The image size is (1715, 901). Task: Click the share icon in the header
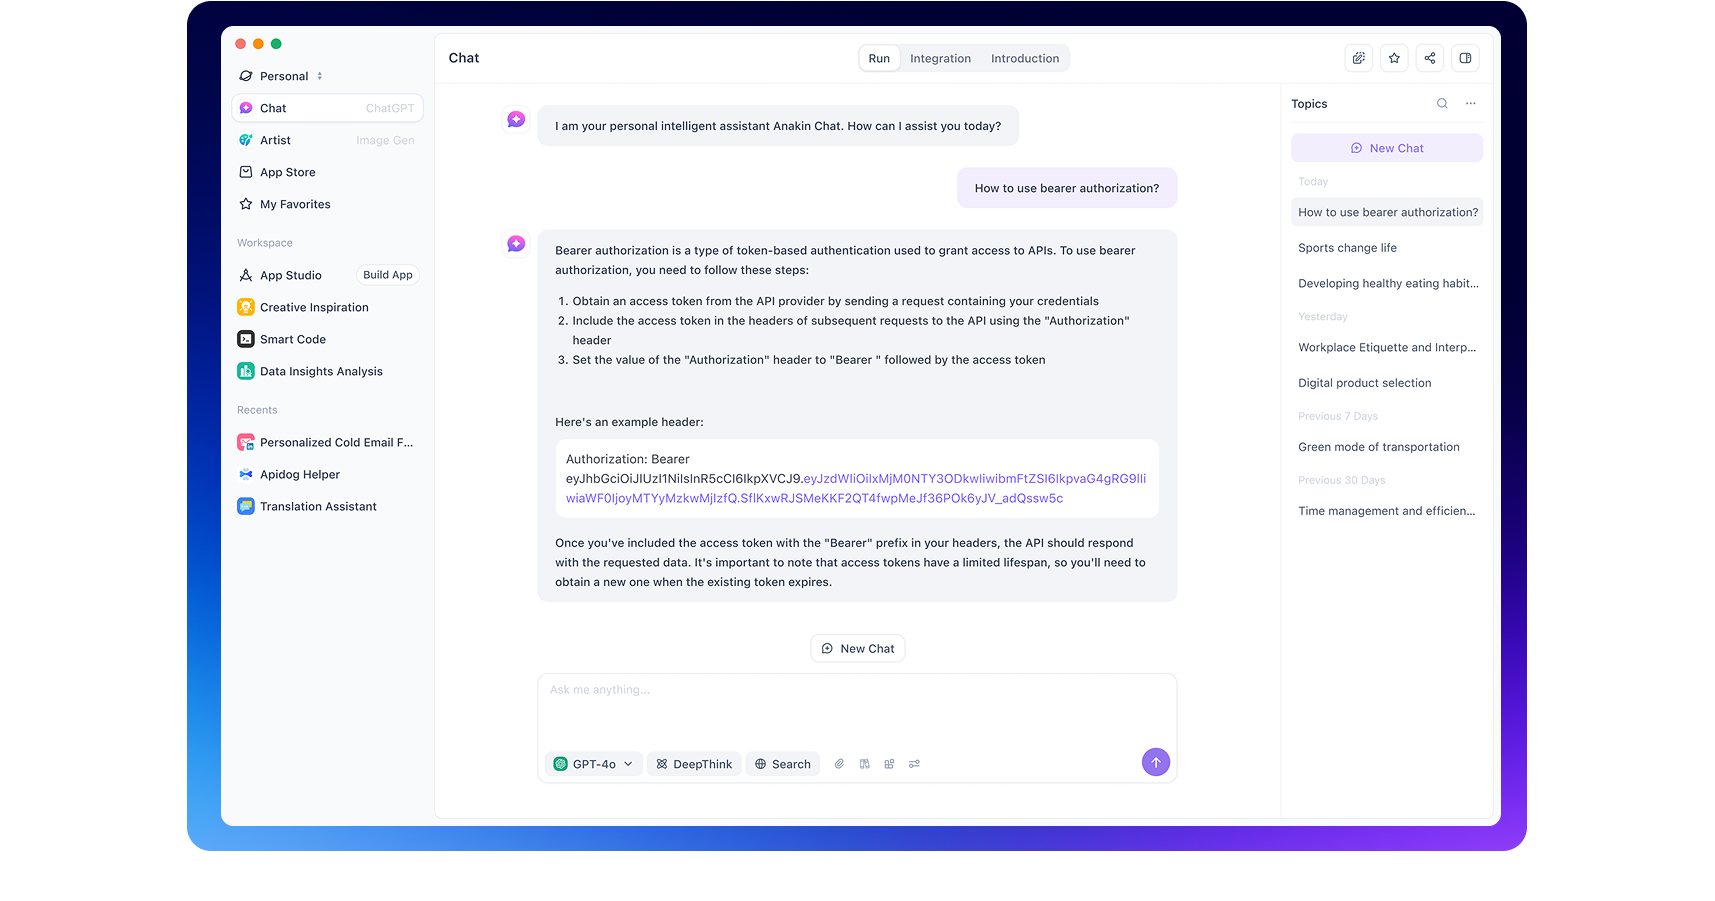coord(1429,58)
